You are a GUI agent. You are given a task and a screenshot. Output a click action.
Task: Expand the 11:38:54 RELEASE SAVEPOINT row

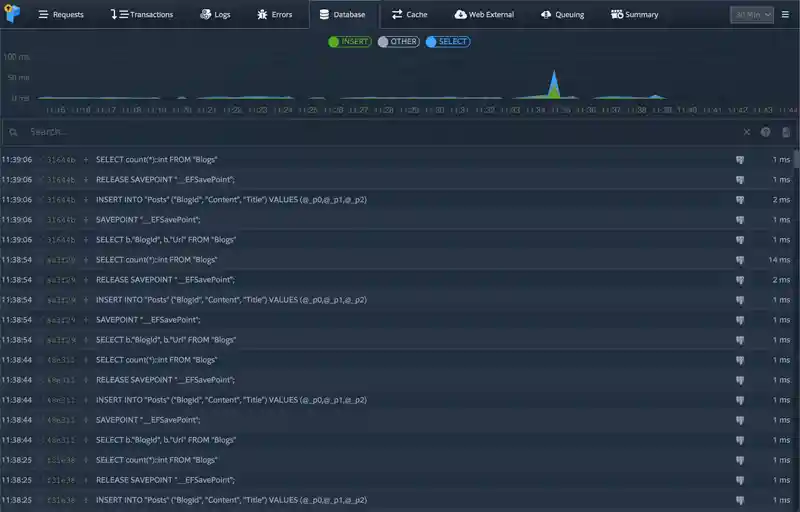click(86, 280)
